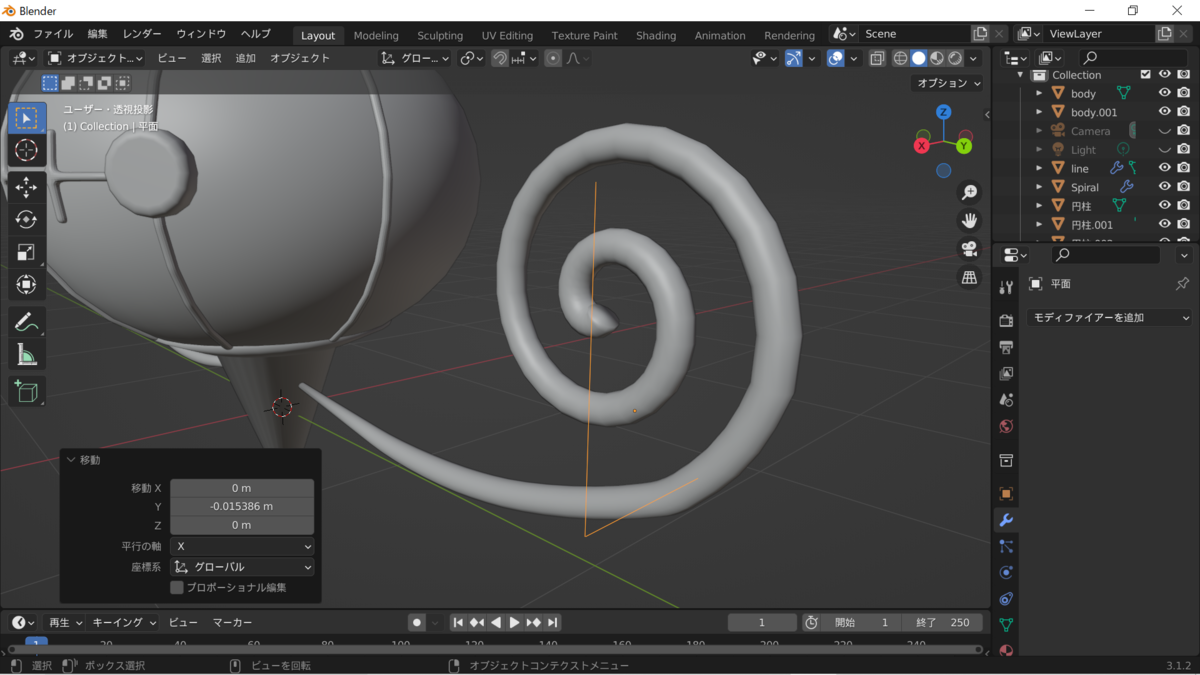1200x675 pixels.
Task: Open the Render properties tab icon
Action: pos(1006,321)
